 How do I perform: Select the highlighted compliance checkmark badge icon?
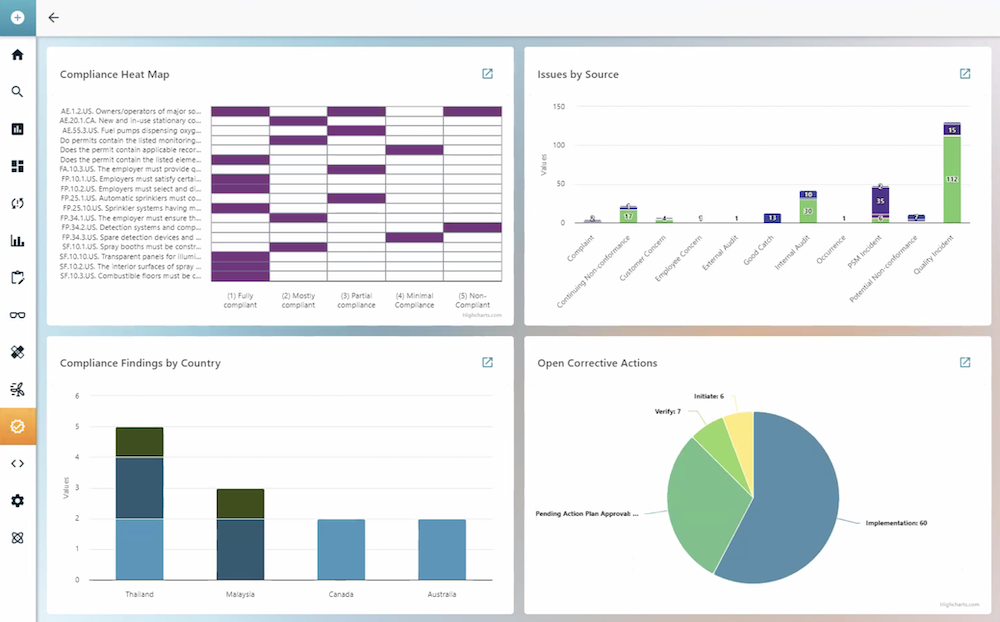click(17, 426)
